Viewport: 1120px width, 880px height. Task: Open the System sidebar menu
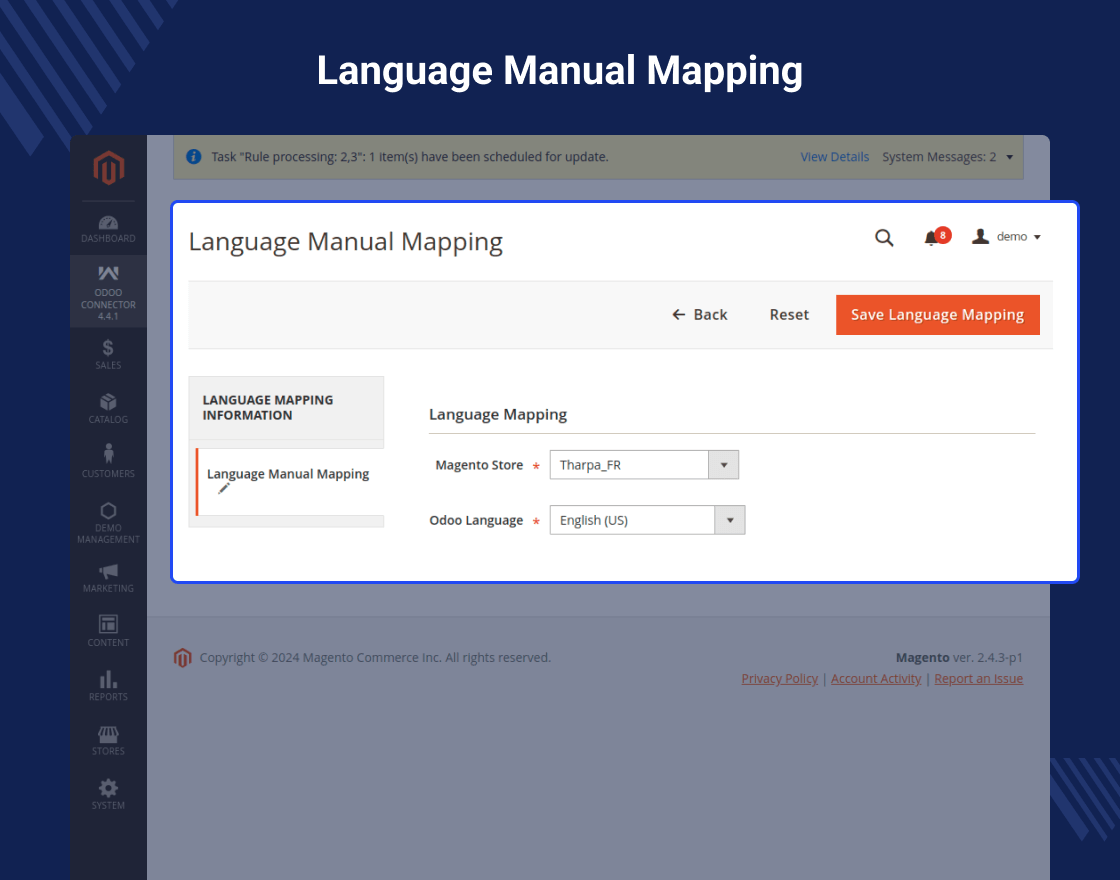click(x=109, y=794)
